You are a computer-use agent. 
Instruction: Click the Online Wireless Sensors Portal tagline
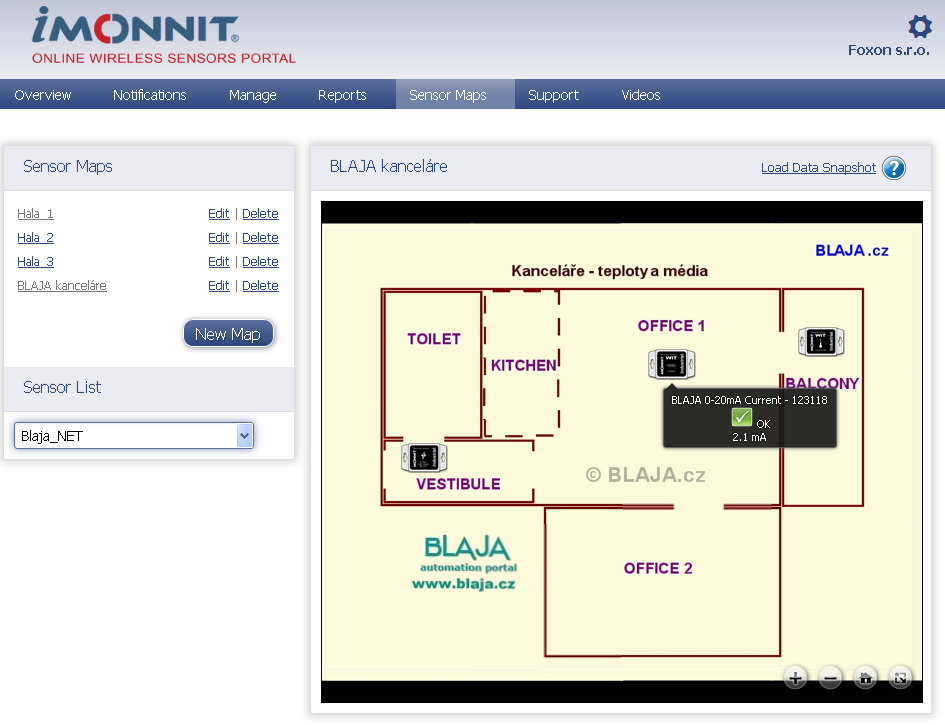(x=164, y=58)
